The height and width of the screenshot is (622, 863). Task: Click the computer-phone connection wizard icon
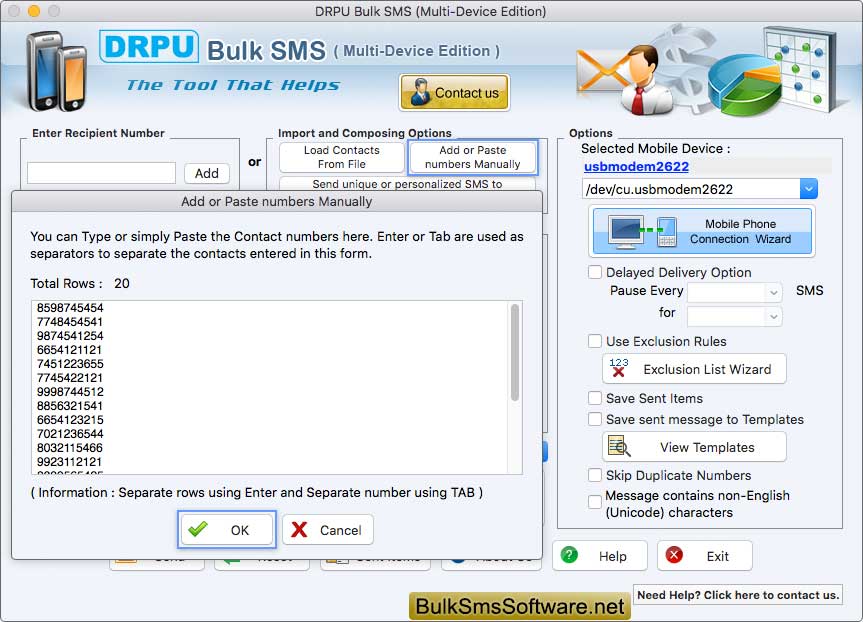click(x=642, y=231)
